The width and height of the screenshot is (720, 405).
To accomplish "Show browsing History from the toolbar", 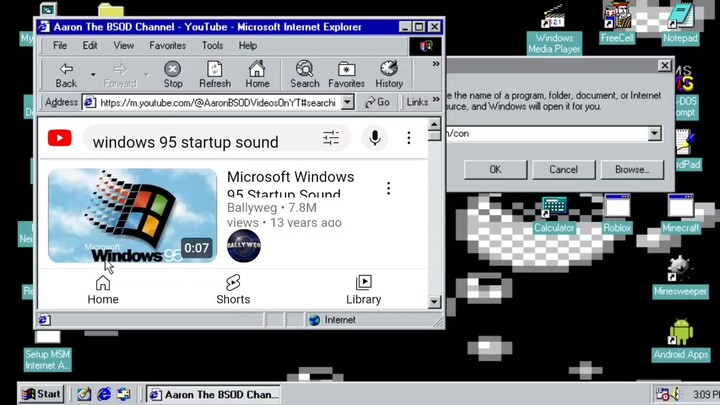I will pyautogui.click(x=389, y=75).
